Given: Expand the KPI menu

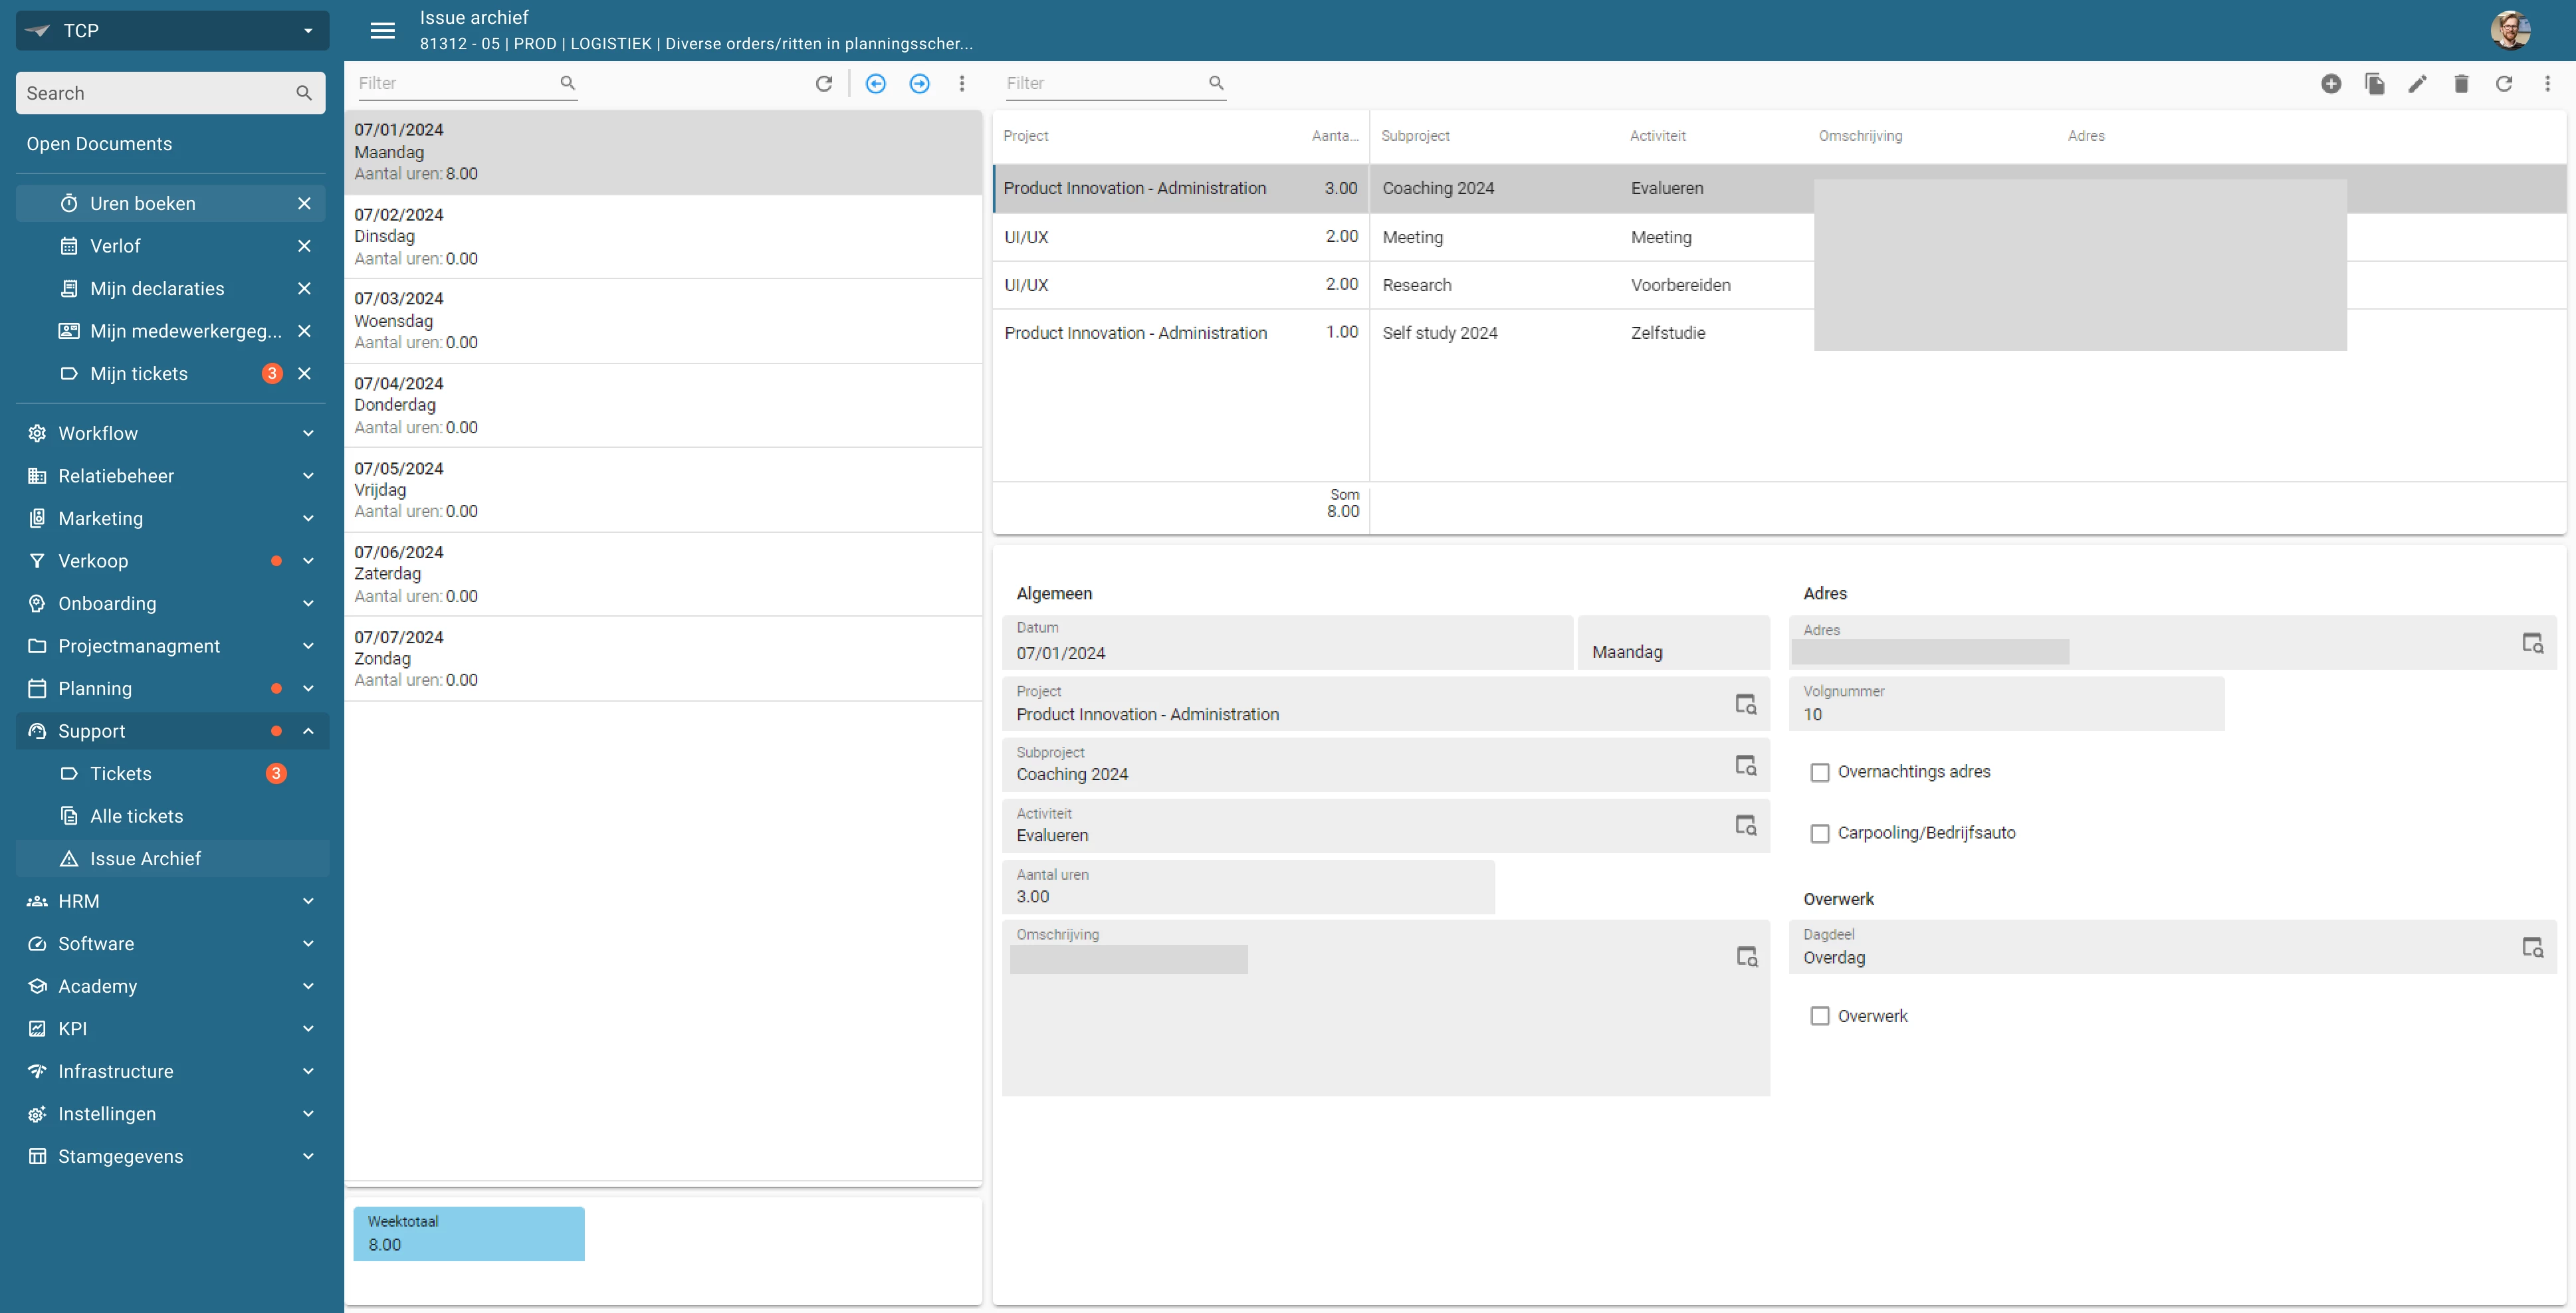Looking at the screenshot, I should [x=172, y=1028].
